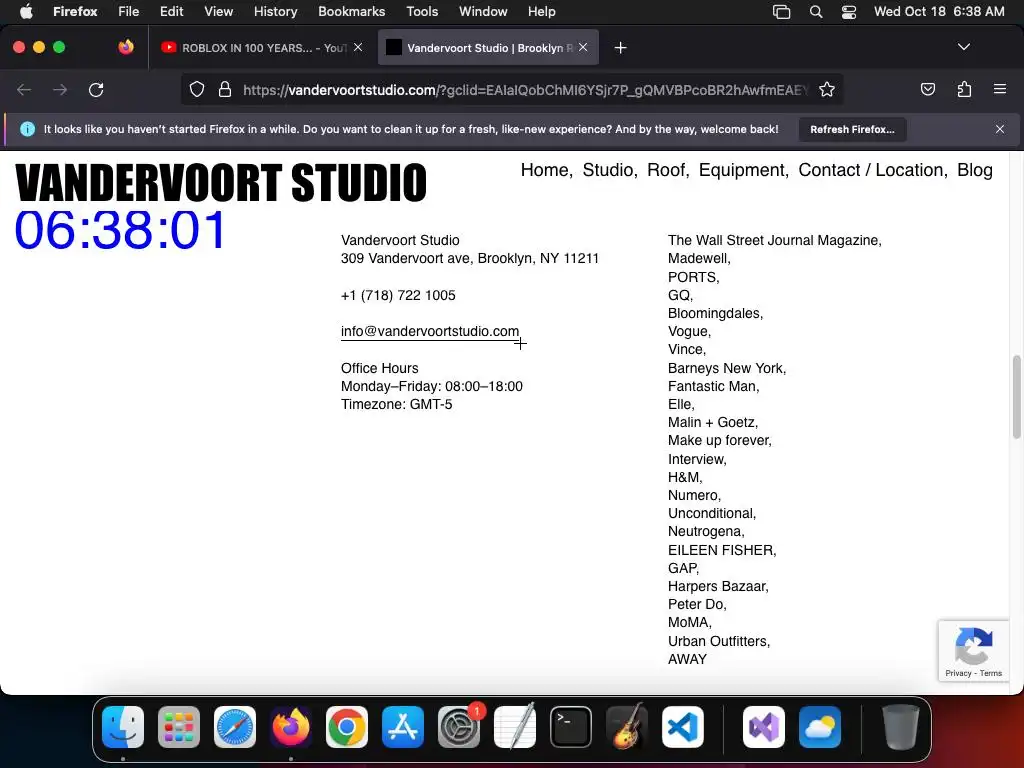Screen dimensions: 1024x768
Task: Open Launchpad from the Dock
Action: pos(179,727)
